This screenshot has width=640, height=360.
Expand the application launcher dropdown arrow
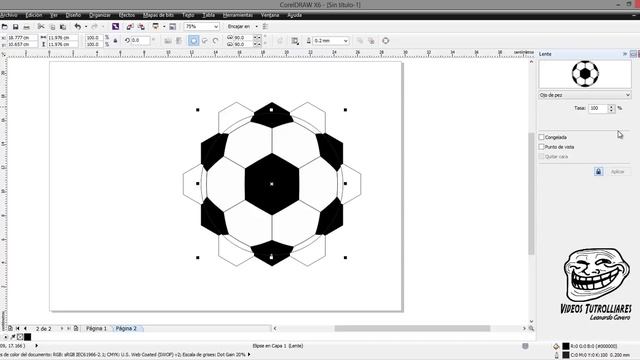[164, 27]
